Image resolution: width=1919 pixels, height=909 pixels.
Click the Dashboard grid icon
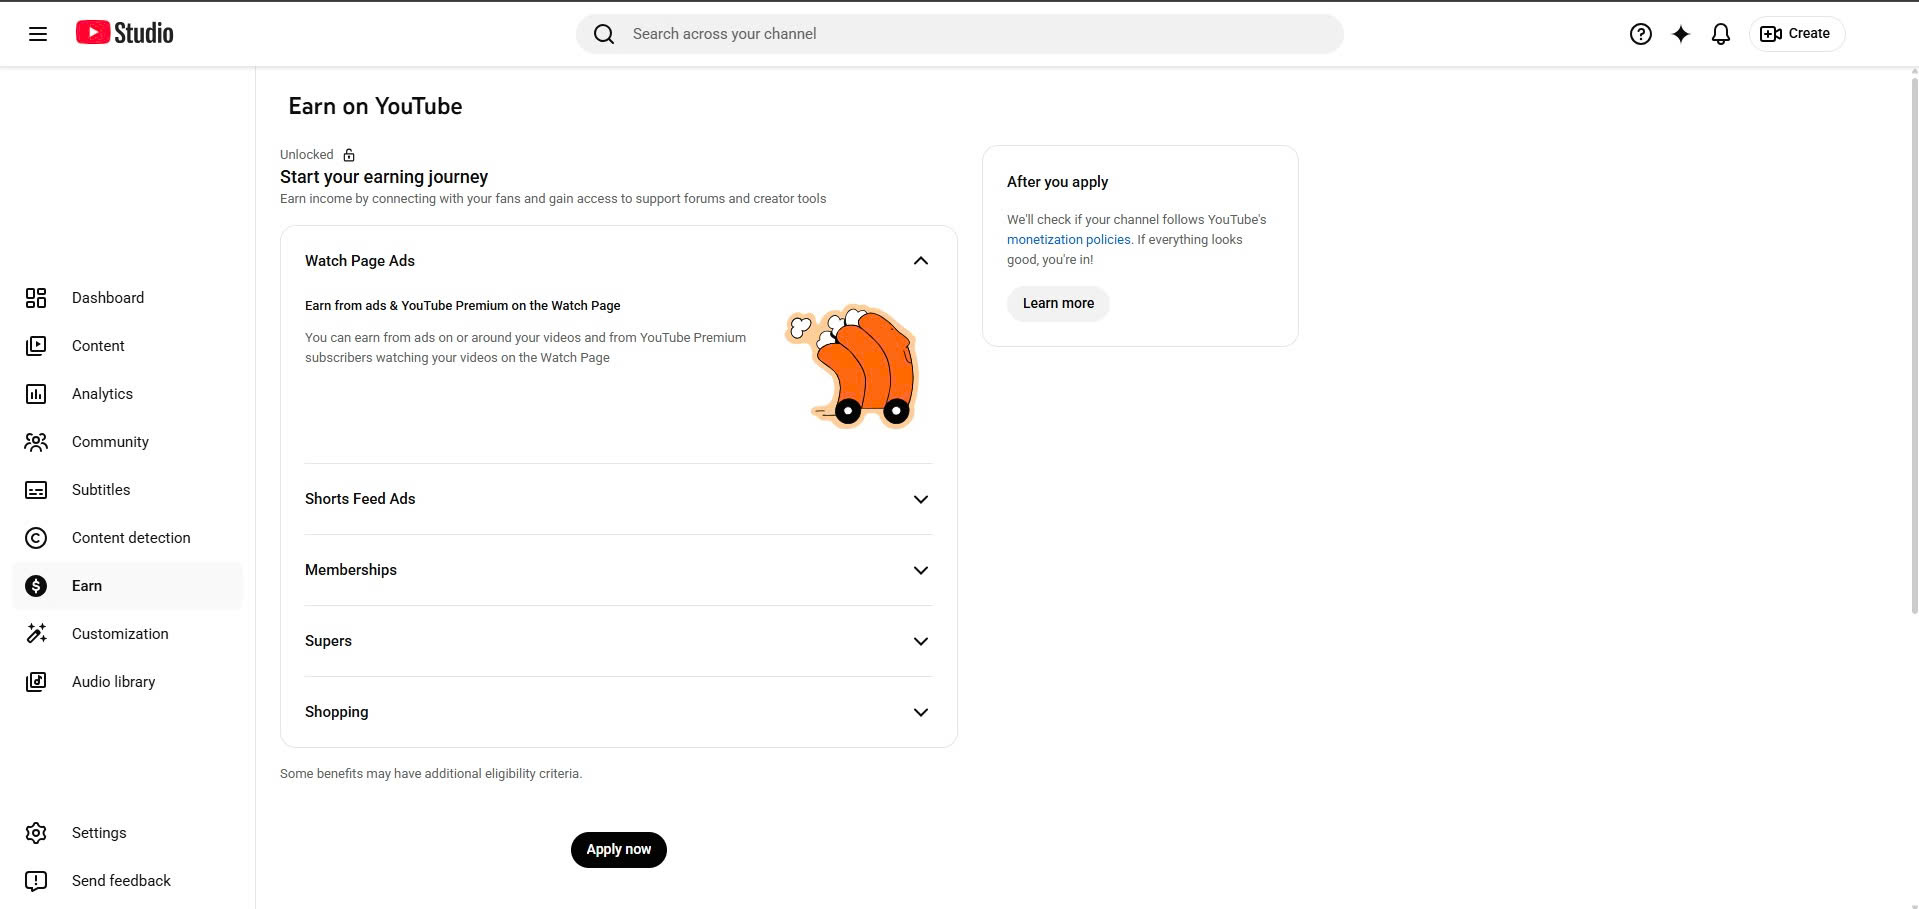pyautogui.click(x=36, y=298)
